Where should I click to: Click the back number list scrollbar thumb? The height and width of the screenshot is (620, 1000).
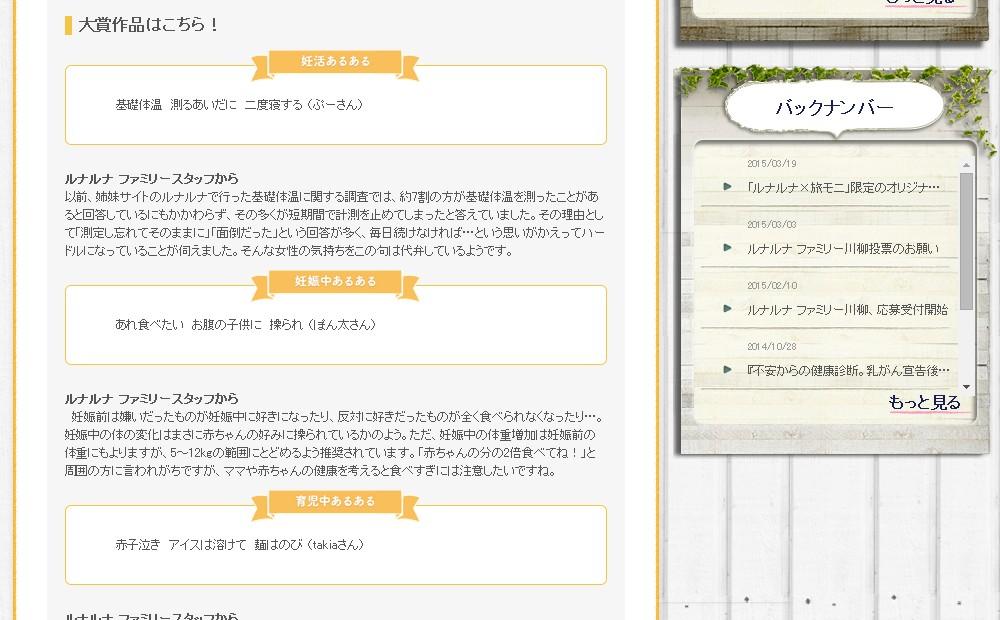(966, 240)
